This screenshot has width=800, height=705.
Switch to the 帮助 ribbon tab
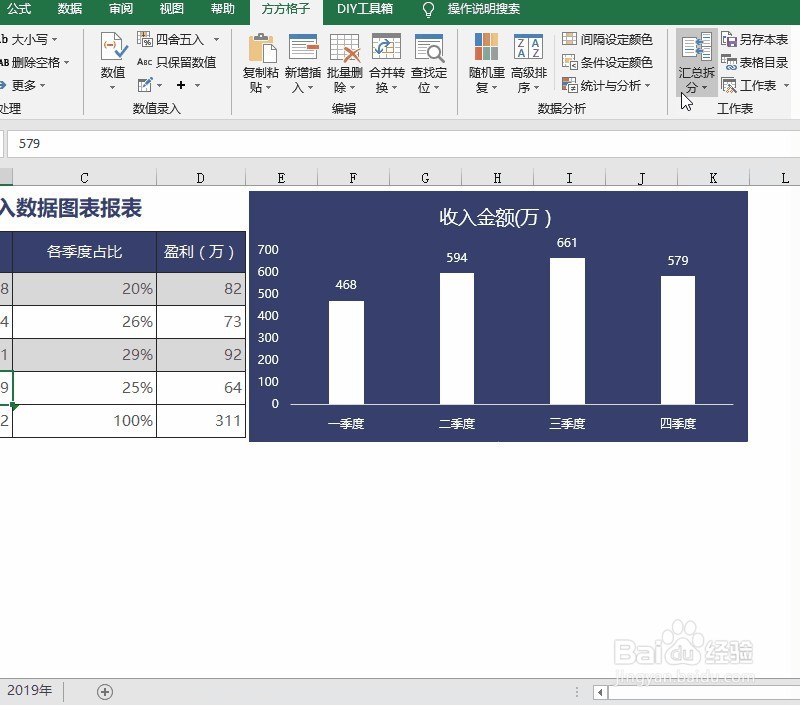coord(222,9)
